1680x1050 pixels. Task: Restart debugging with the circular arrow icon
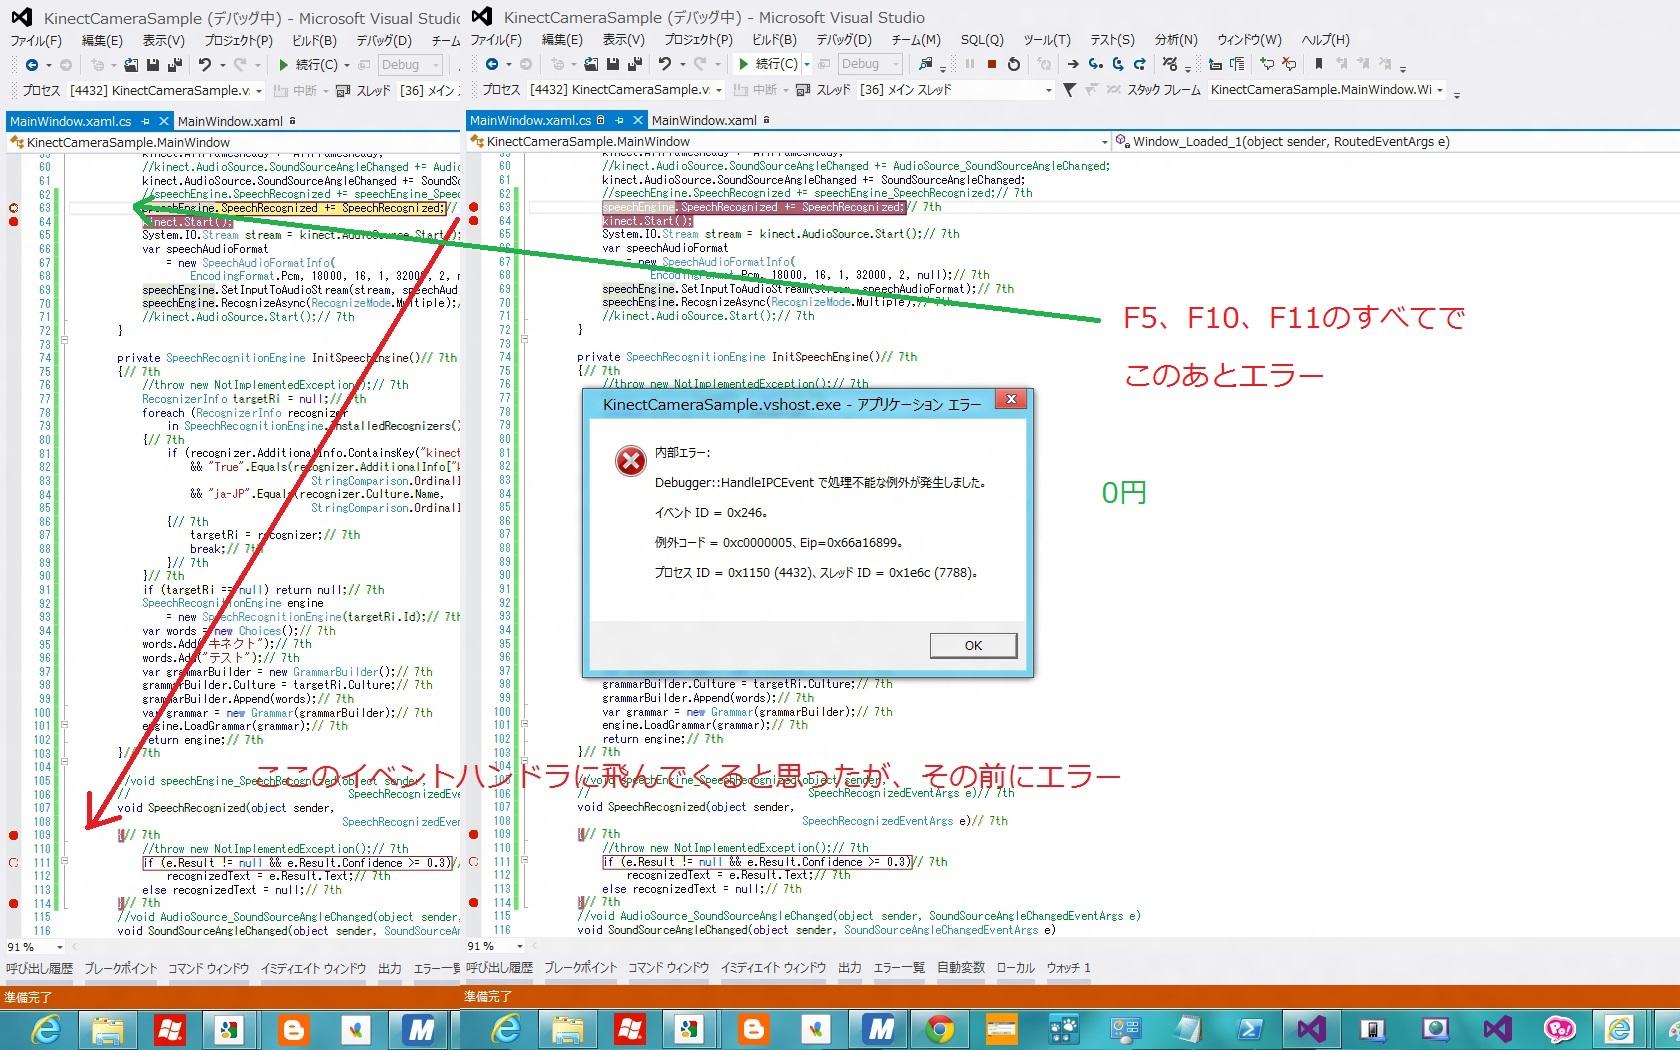(1014, 64)
